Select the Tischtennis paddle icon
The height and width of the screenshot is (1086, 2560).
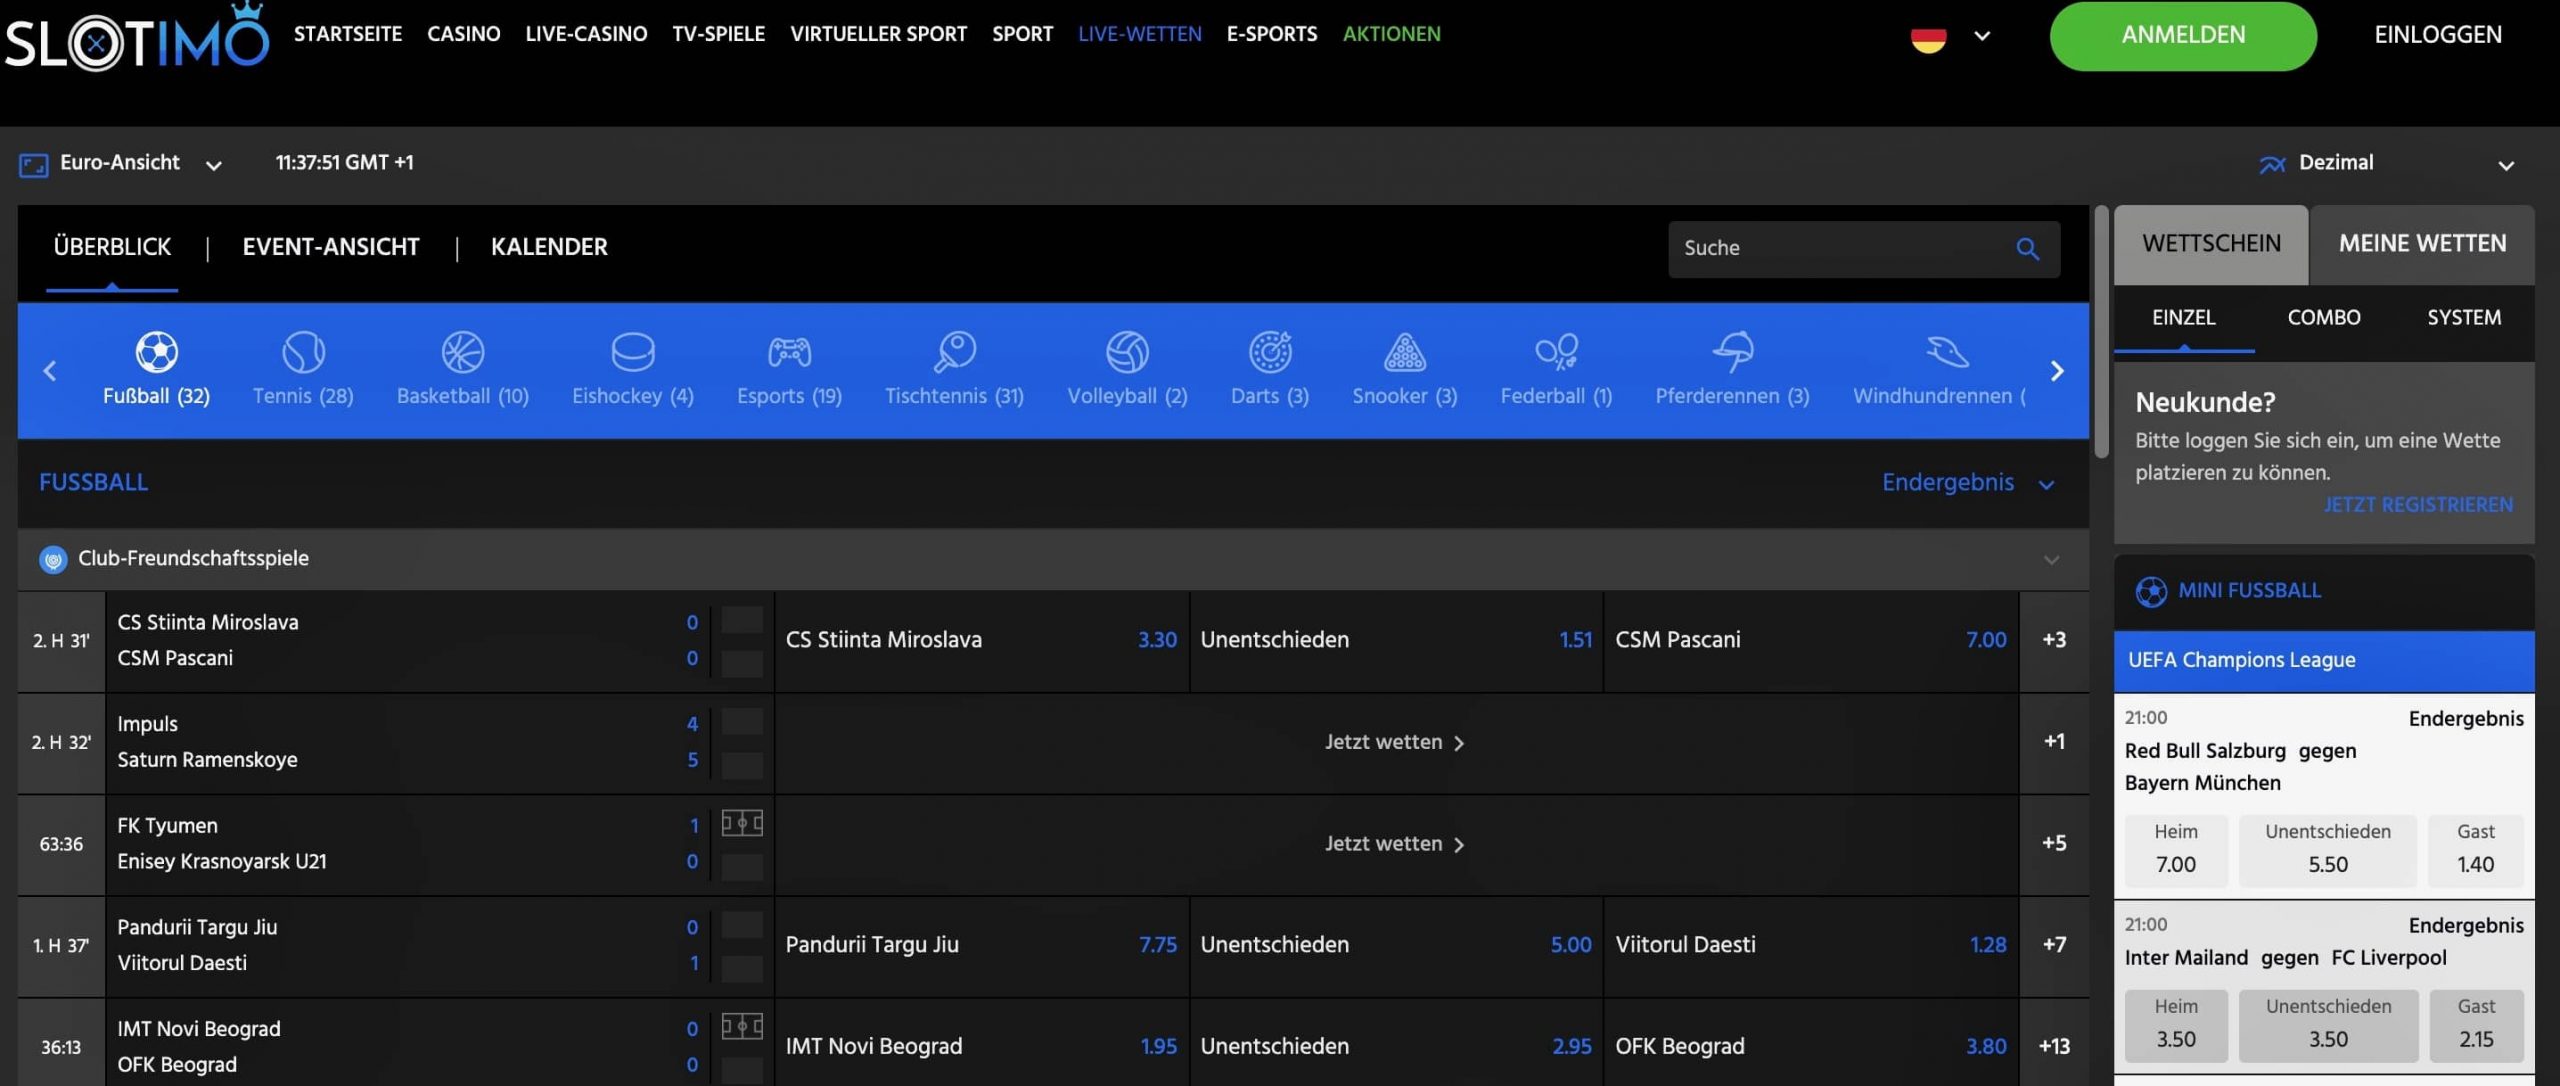tap(955, 352)
